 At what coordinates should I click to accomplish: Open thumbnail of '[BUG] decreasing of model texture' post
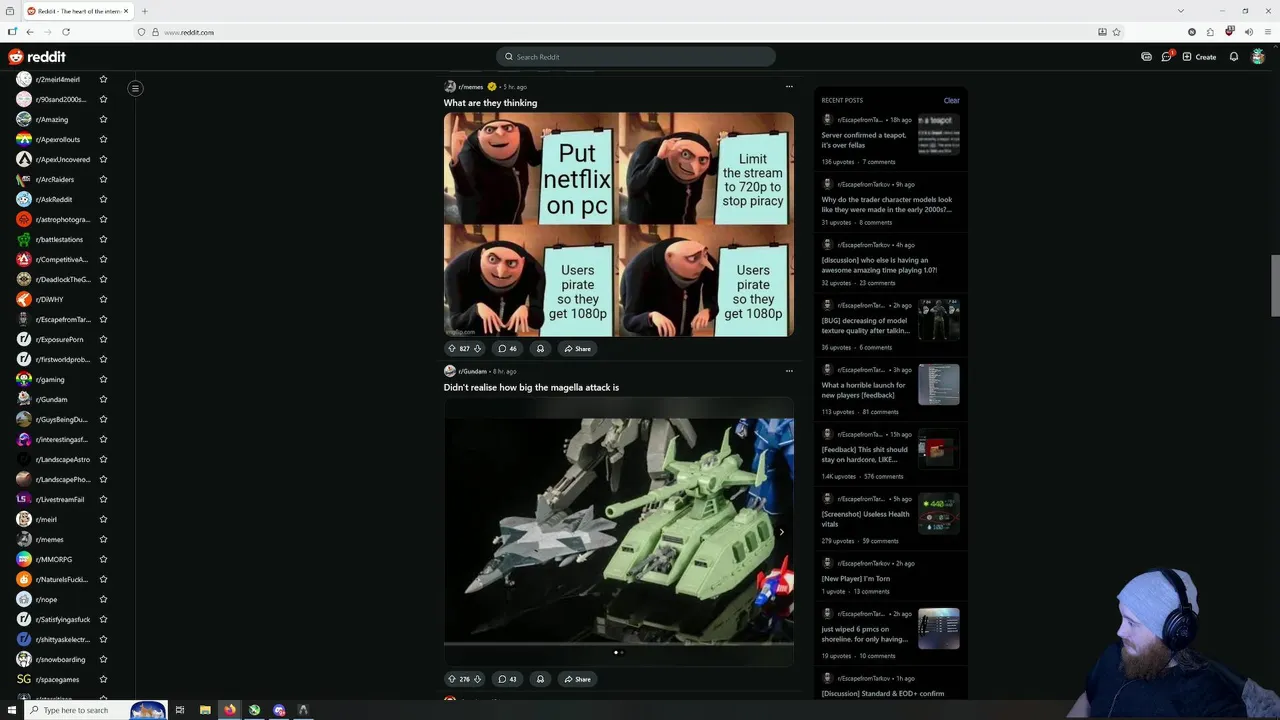pyautogui.click(x=939, y=320)
